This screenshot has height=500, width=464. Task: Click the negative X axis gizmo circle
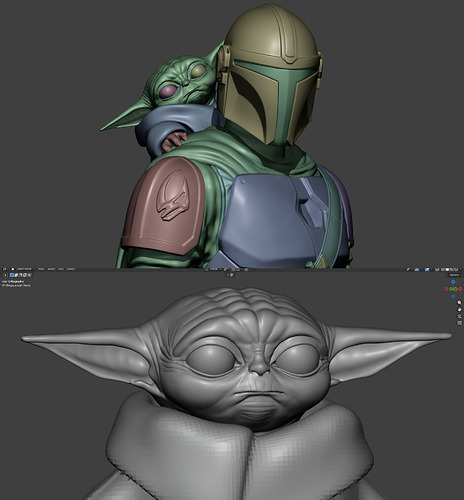pyautogui.click(x=446, y=289)
